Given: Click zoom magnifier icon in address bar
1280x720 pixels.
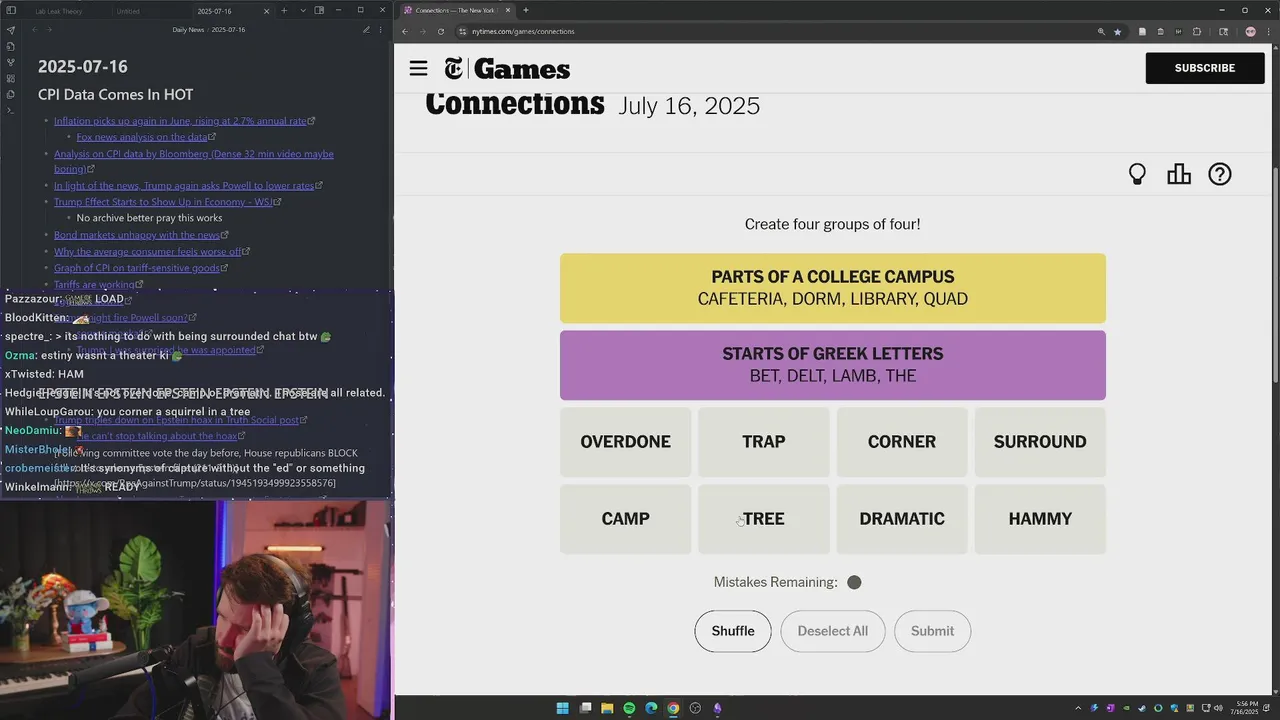Looking at the screenshot, I should click(1102, 31).
